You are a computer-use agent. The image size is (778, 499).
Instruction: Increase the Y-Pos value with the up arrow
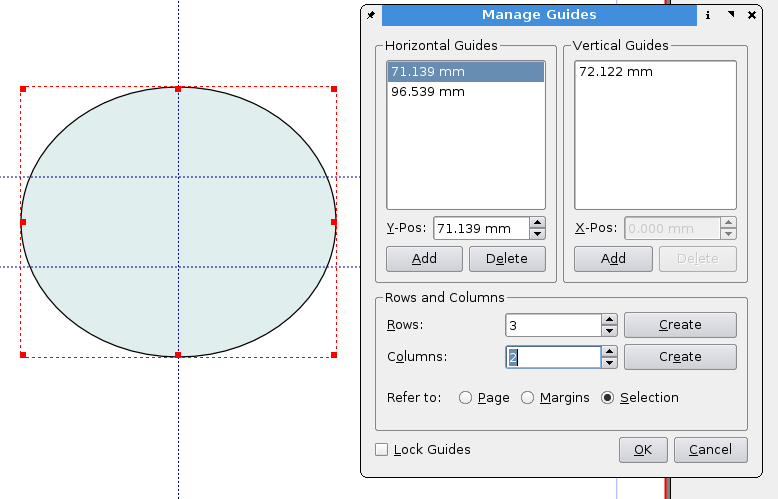point(537,222)
